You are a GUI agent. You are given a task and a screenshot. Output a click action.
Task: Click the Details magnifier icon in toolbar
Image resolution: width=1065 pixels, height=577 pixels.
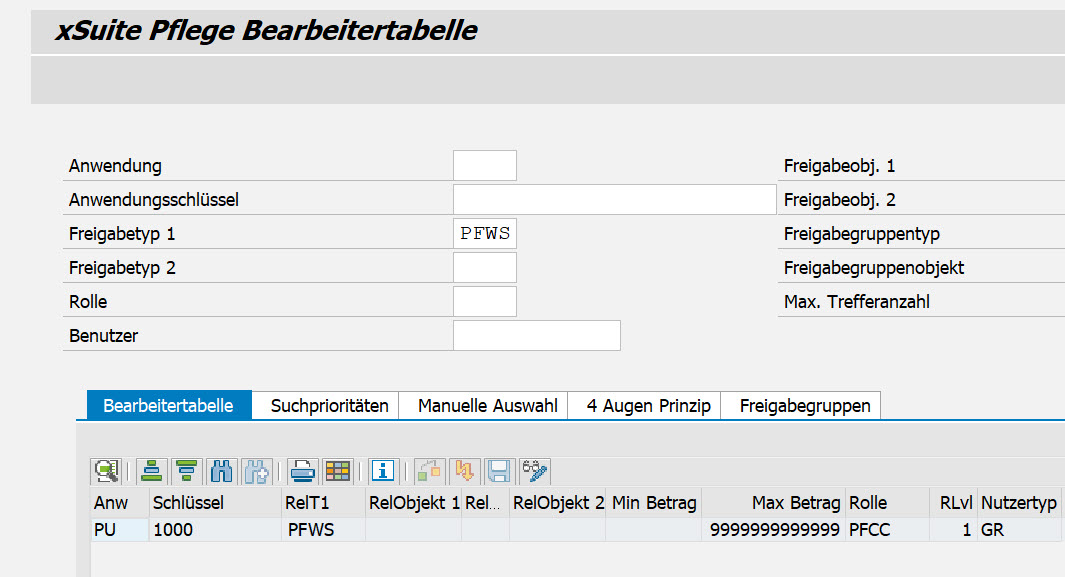pyautogui.click(x=105, y=470)
